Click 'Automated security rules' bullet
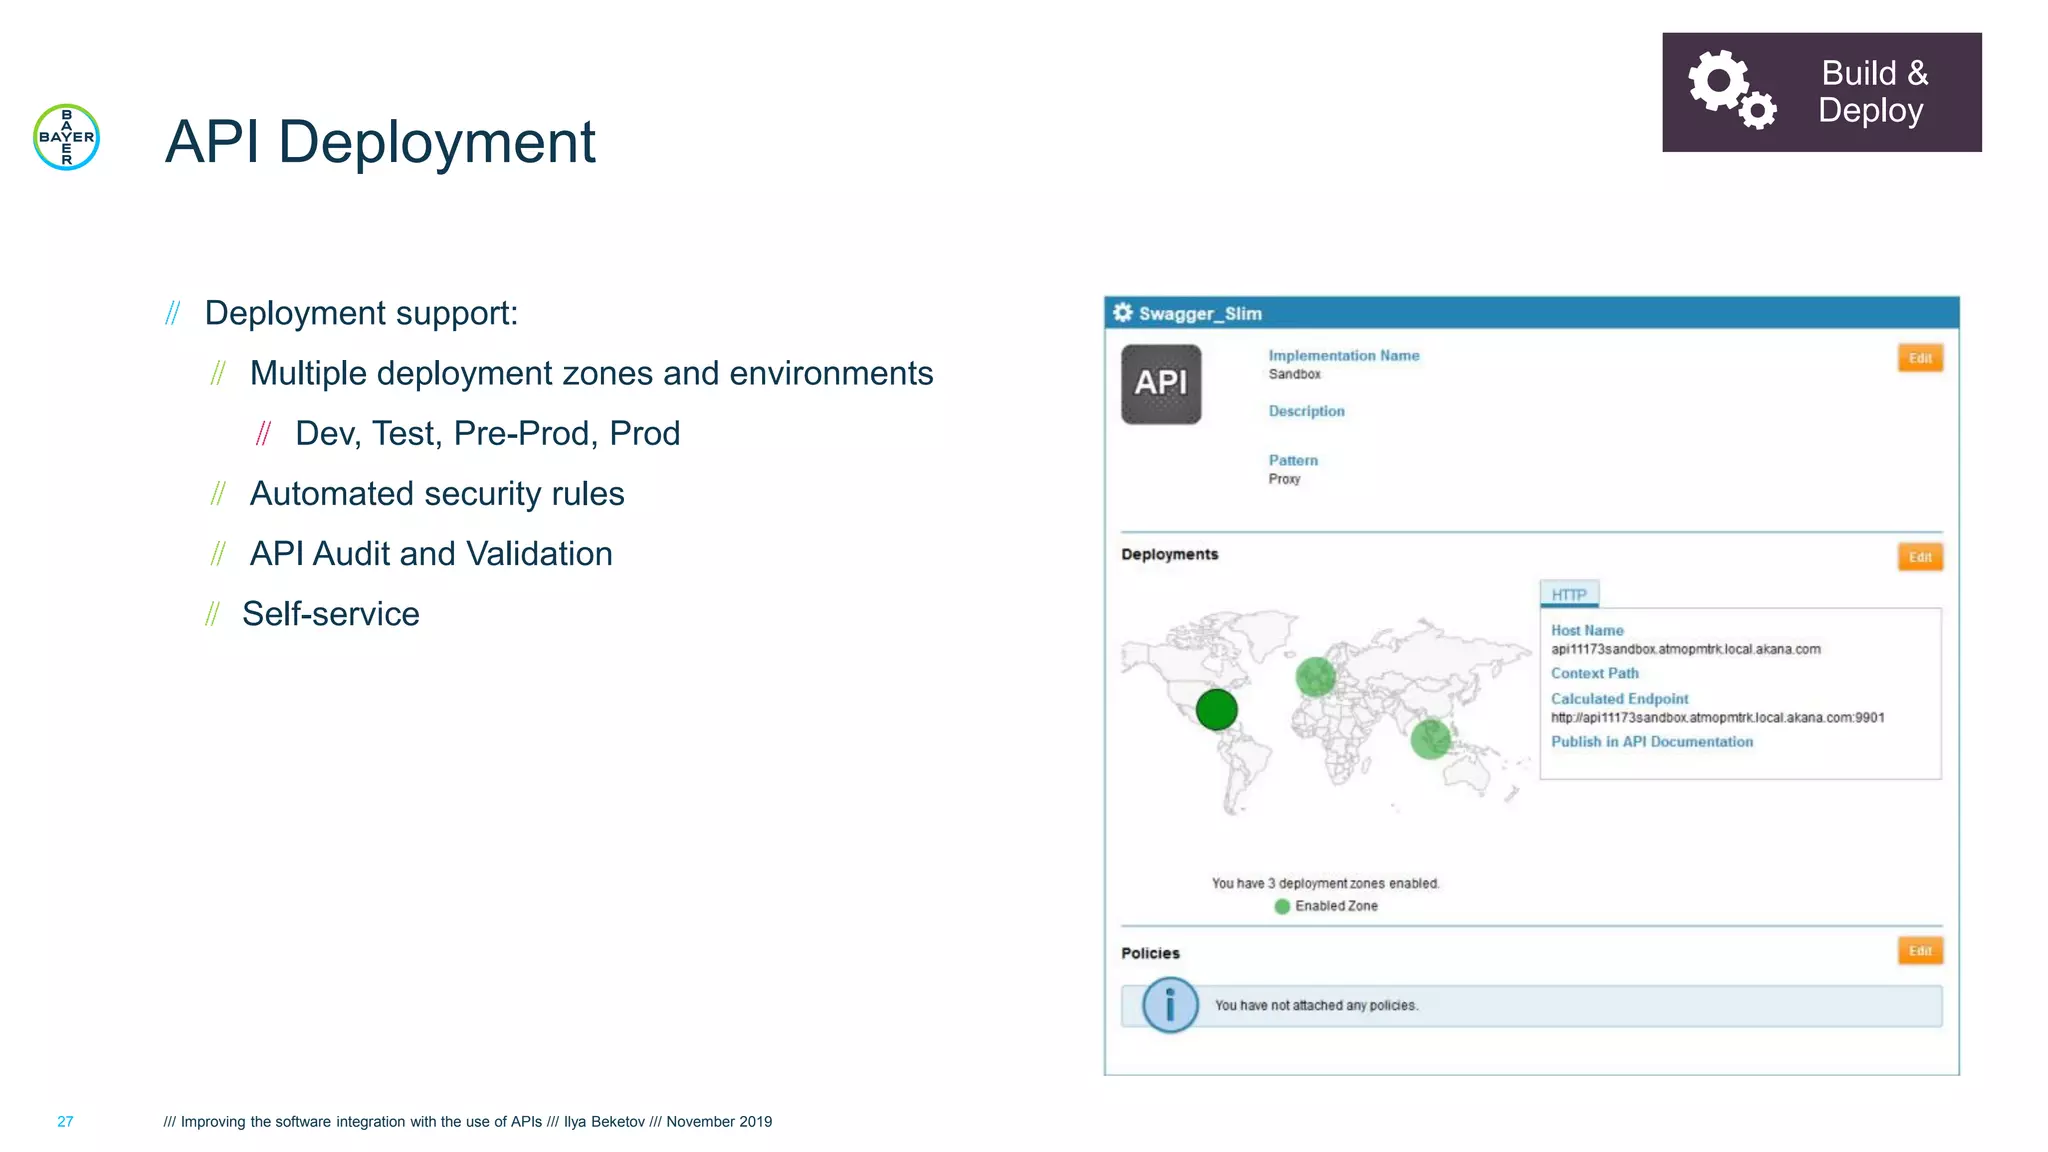The image size is (2048, 1152). tap(437, 493)
